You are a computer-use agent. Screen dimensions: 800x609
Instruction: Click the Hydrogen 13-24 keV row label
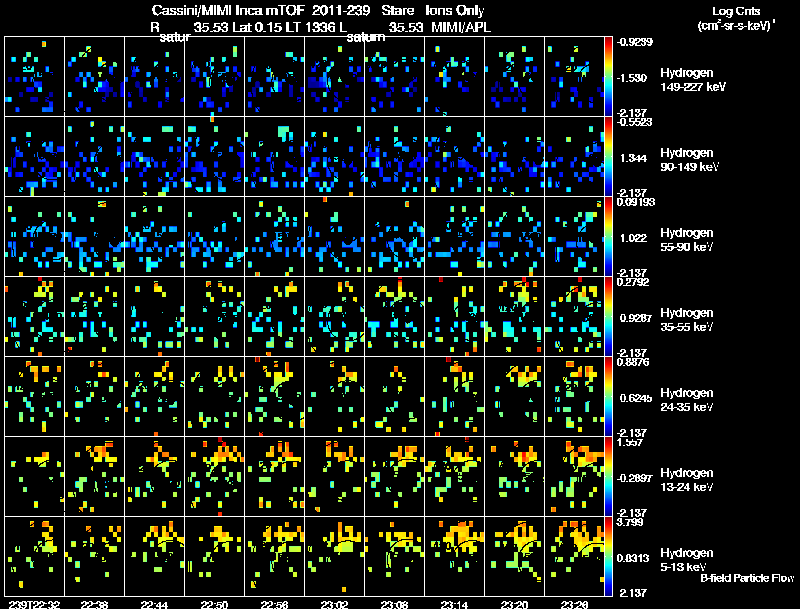[x=687, y=480]
